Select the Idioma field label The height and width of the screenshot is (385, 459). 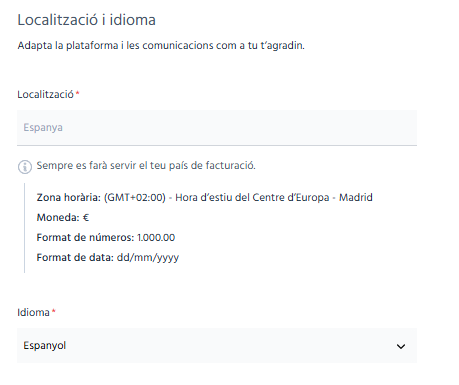click(33, 313)
